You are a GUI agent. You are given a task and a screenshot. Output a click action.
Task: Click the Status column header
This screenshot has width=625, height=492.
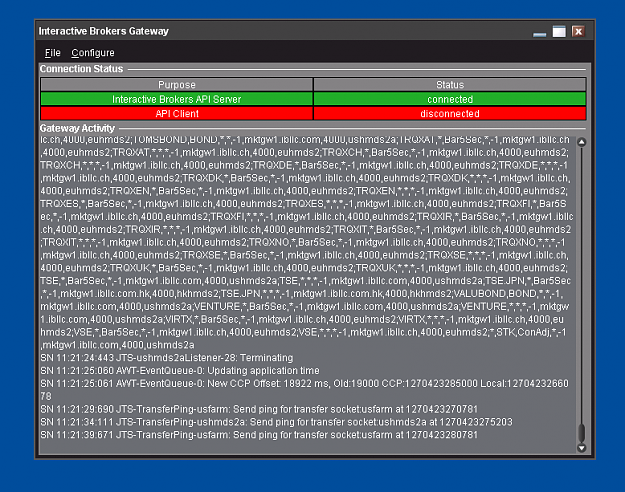pyautogui.click(x=450, y=85)
